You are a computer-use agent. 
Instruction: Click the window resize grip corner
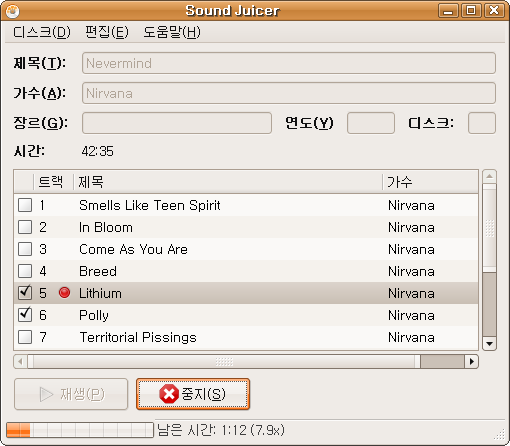point(500,435)
